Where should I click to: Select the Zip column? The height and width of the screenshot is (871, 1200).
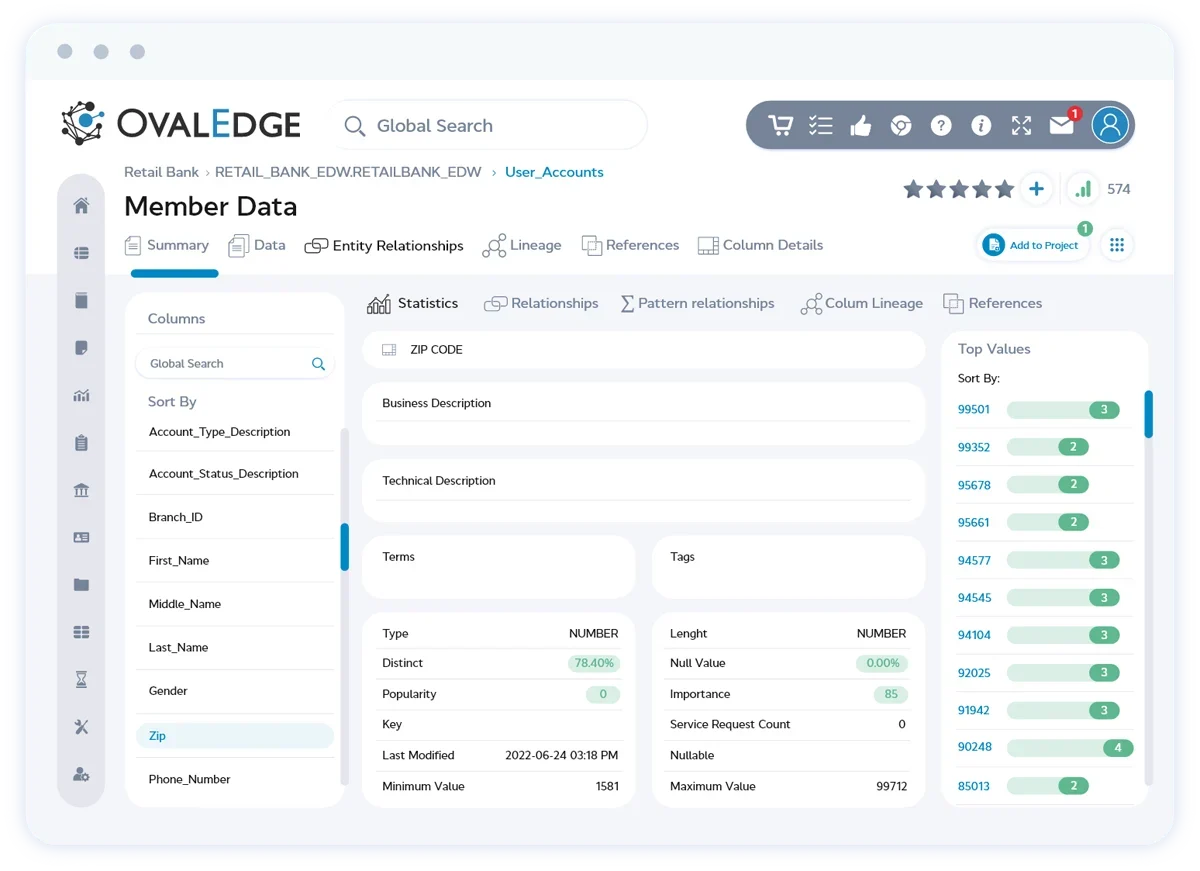click(x=235, y=736)
